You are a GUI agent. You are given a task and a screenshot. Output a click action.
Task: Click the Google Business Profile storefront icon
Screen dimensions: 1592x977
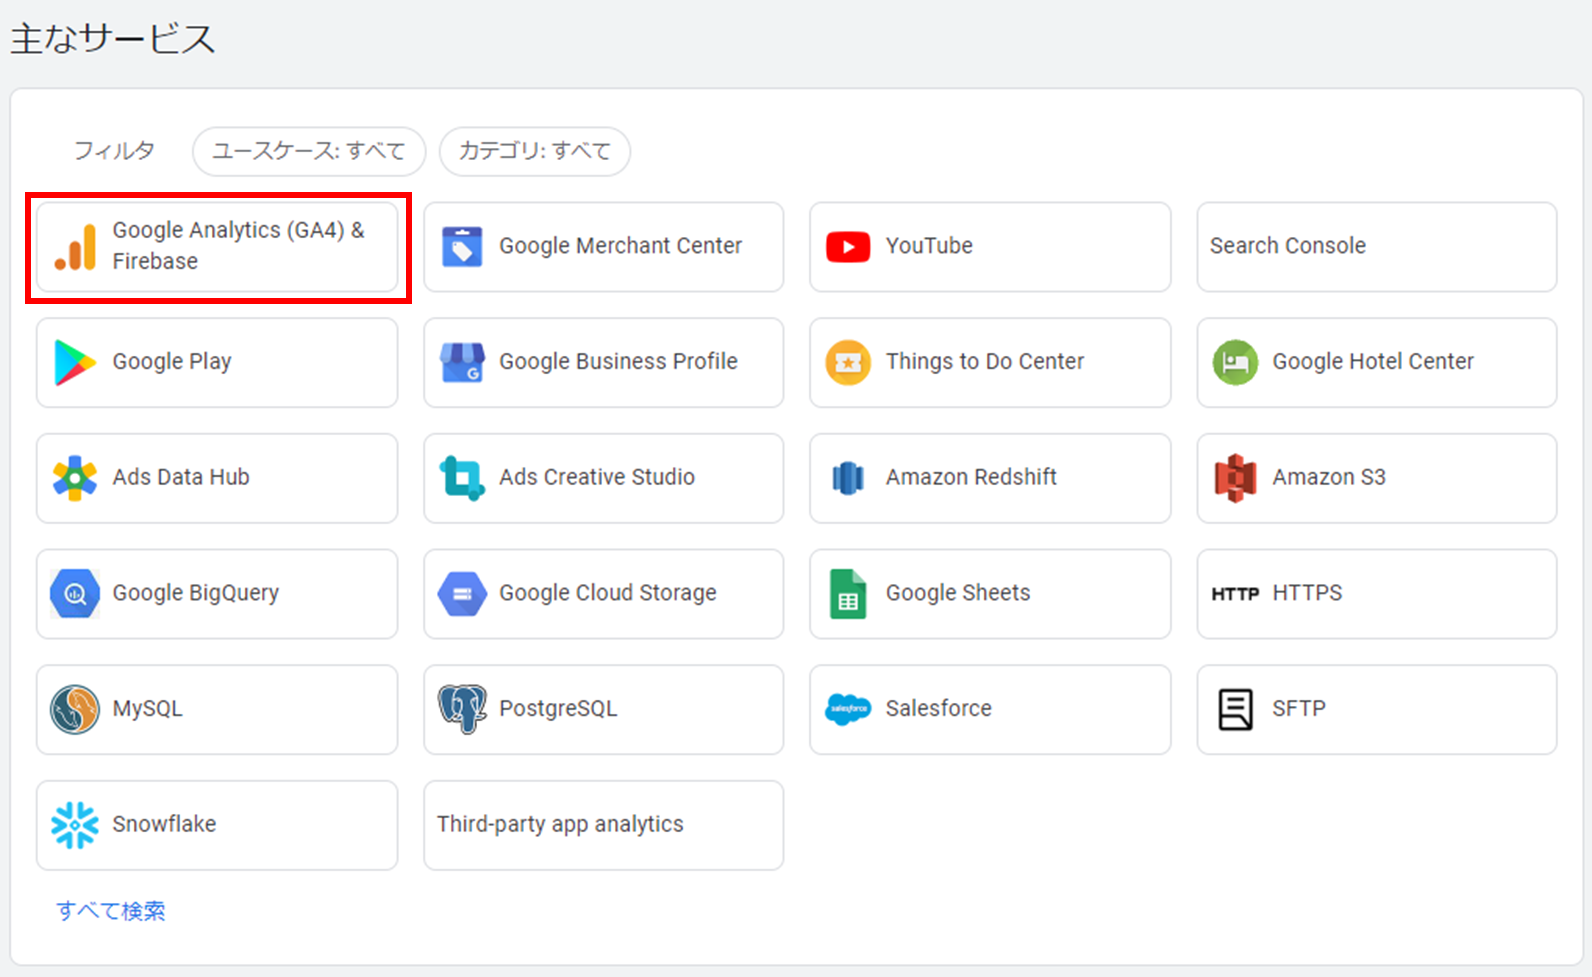(x=462, y=362)
